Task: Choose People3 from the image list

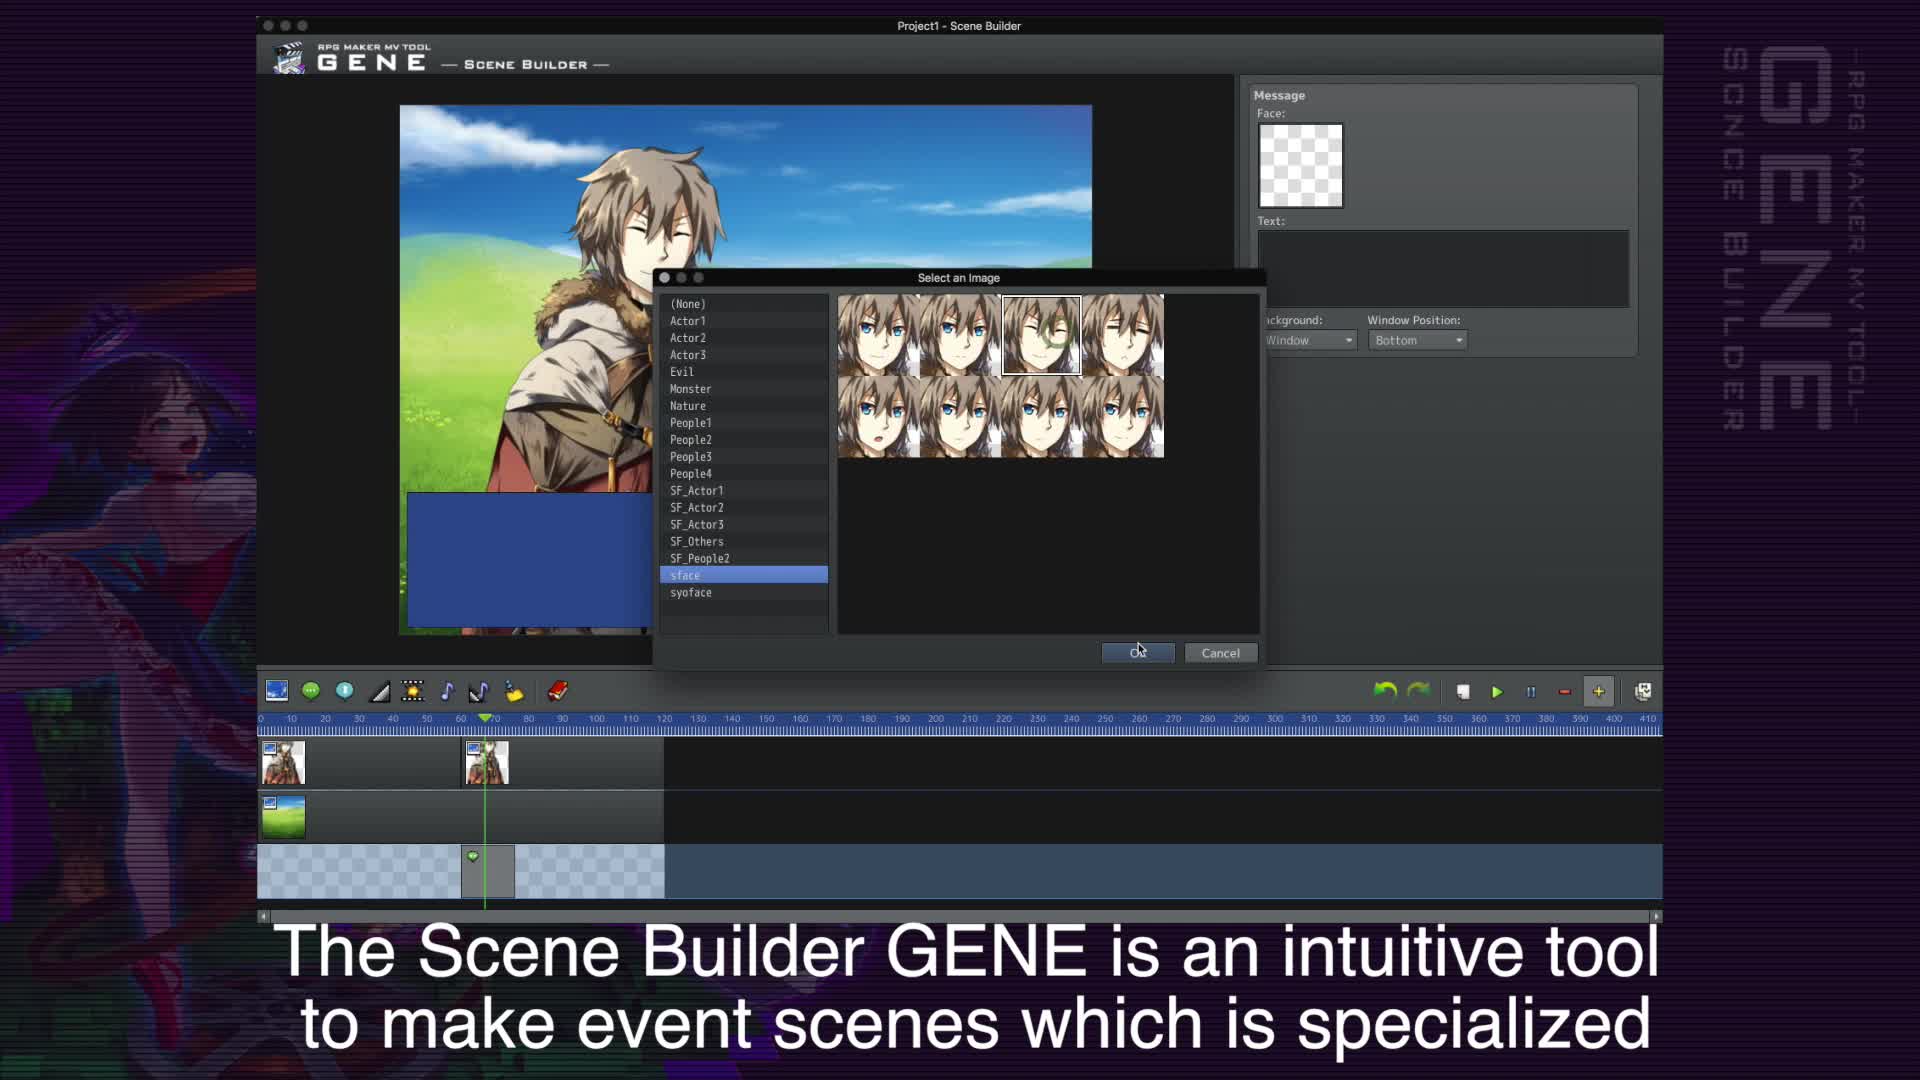Action: pos(691,457)
